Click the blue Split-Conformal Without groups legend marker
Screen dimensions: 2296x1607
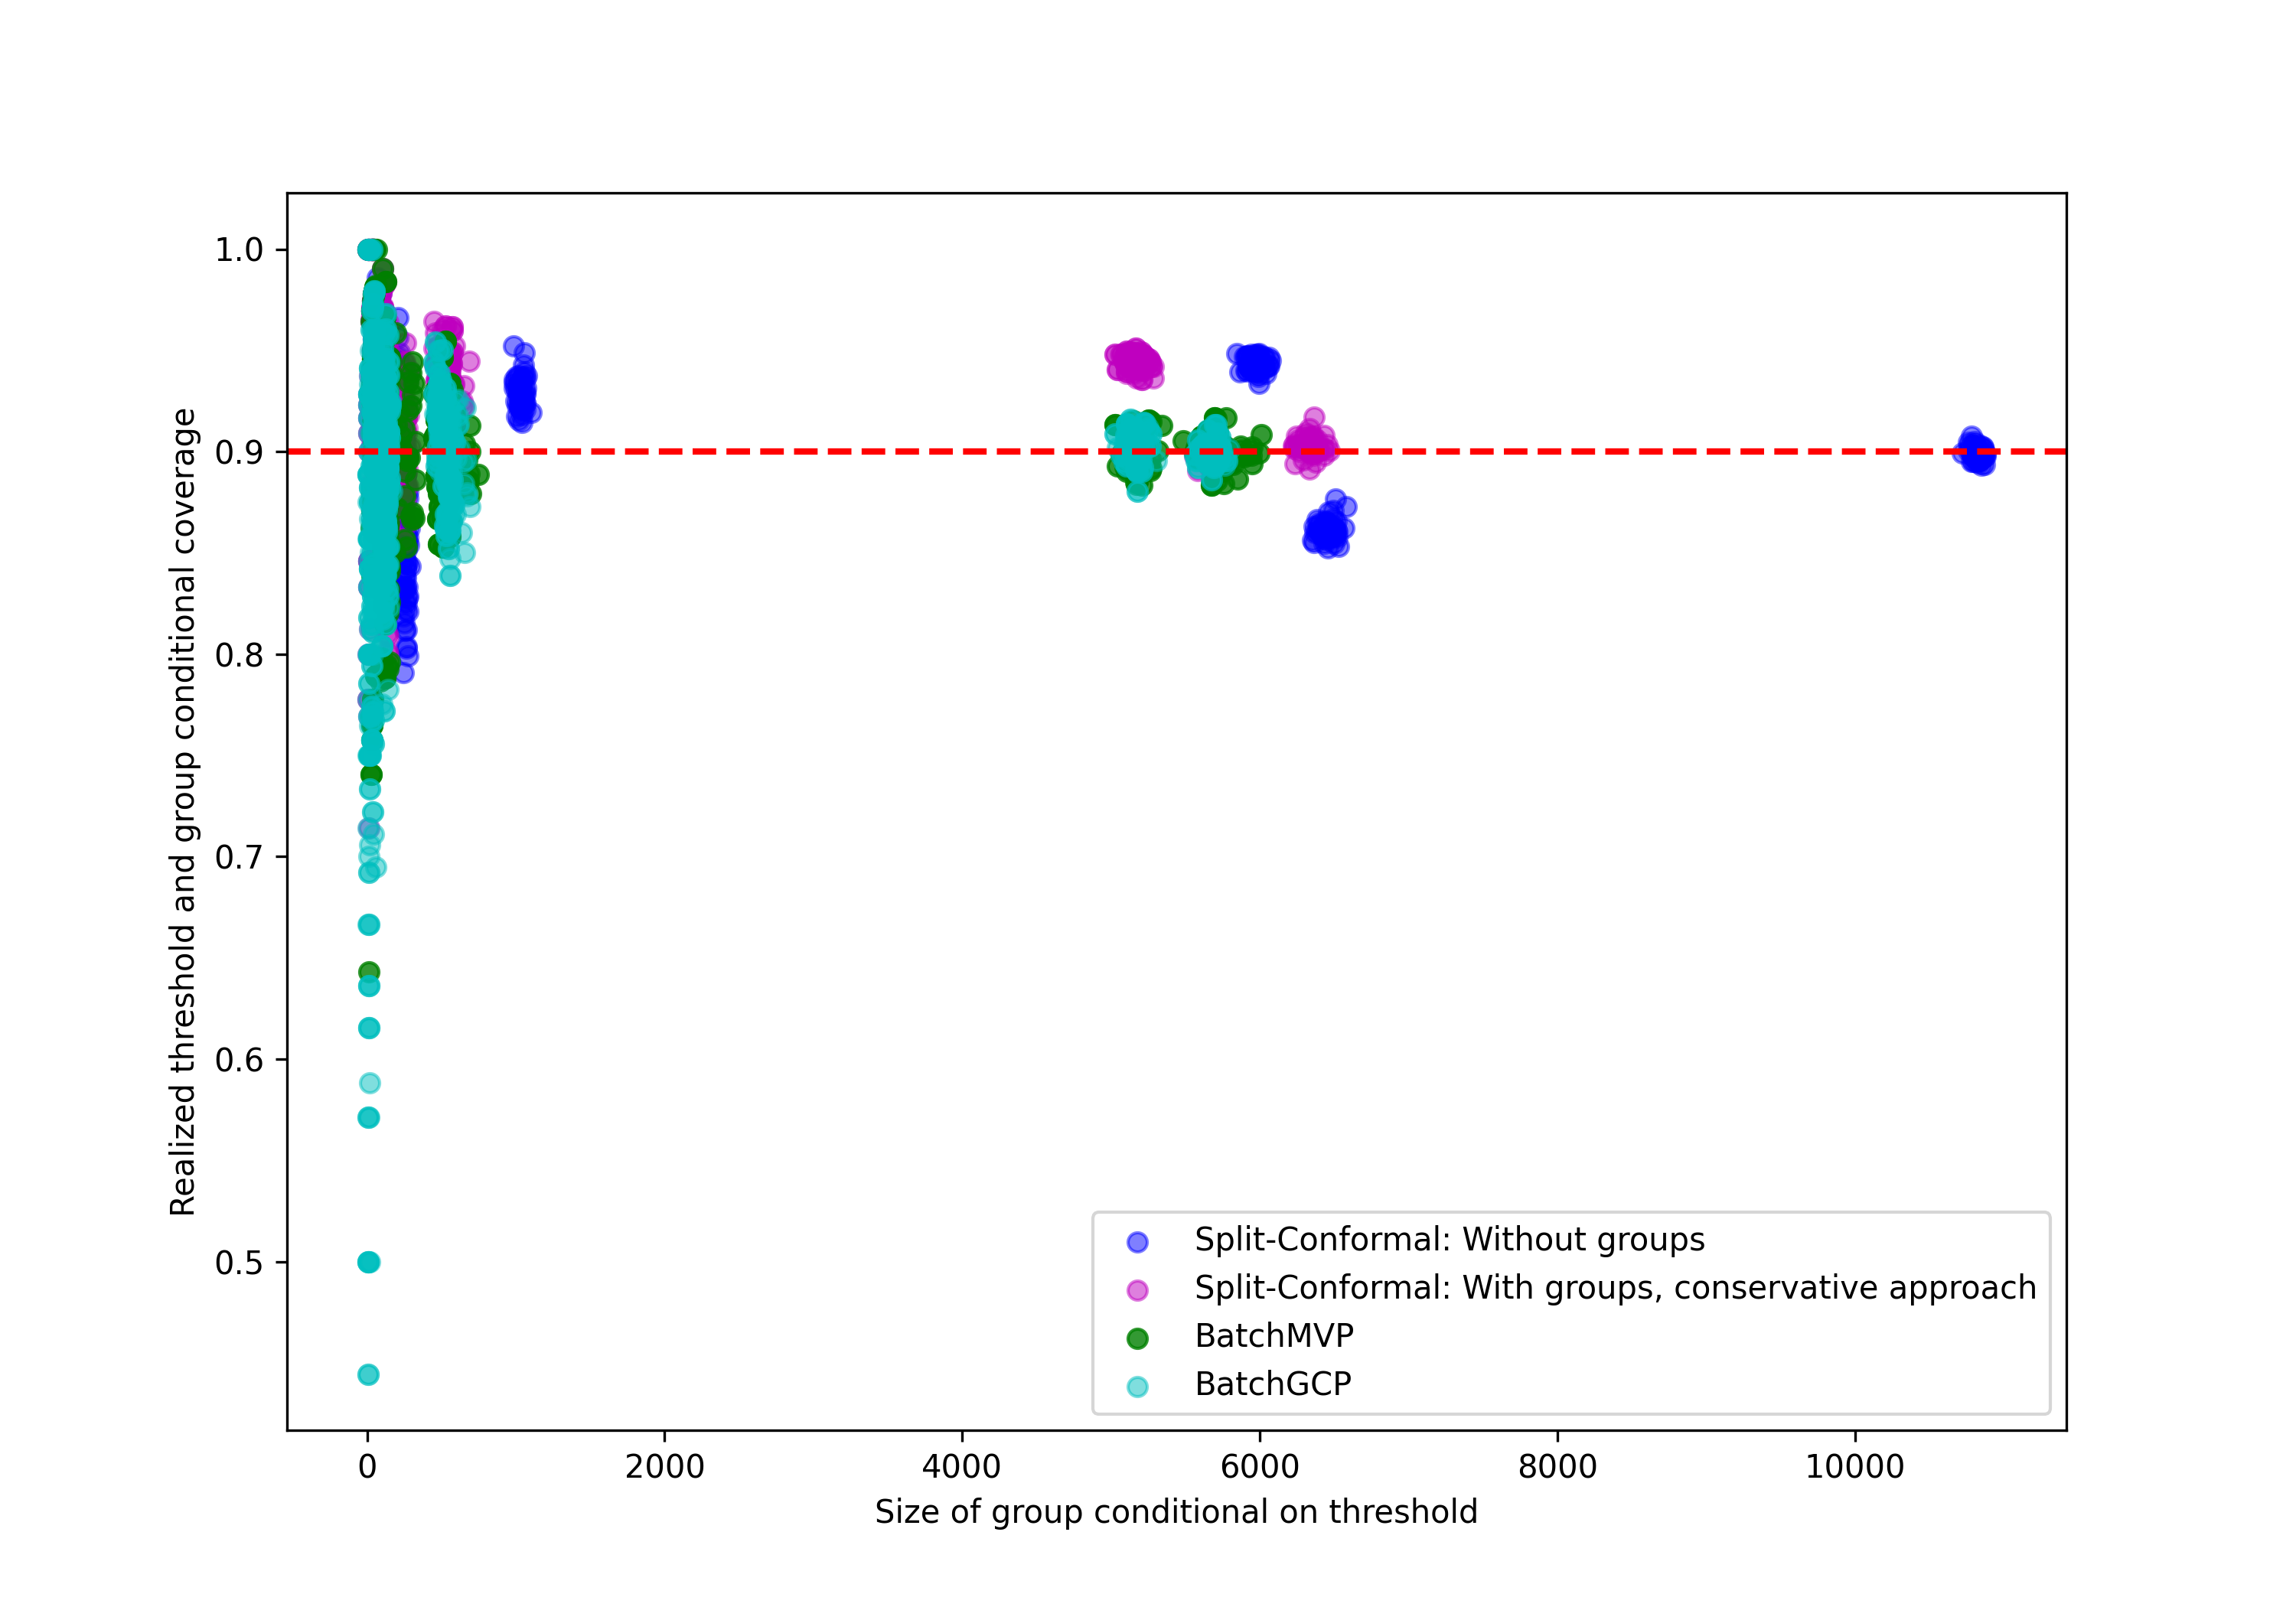(1137, 1242)
